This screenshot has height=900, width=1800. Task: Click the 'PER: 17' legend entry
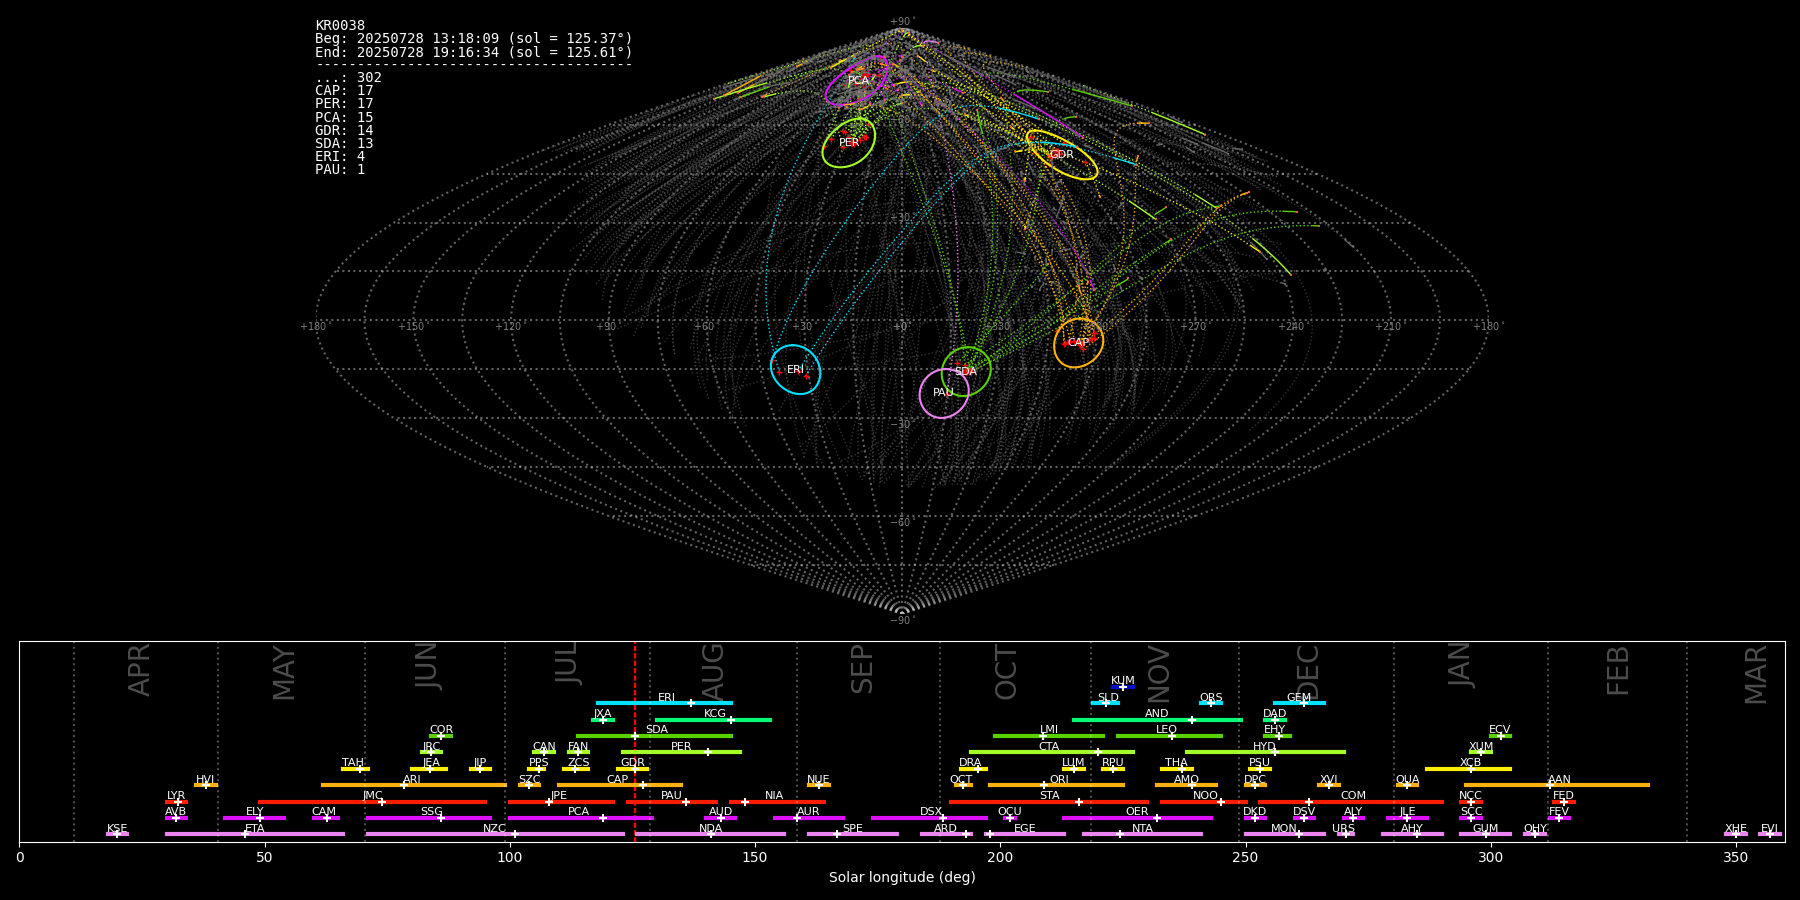[344, 104]
